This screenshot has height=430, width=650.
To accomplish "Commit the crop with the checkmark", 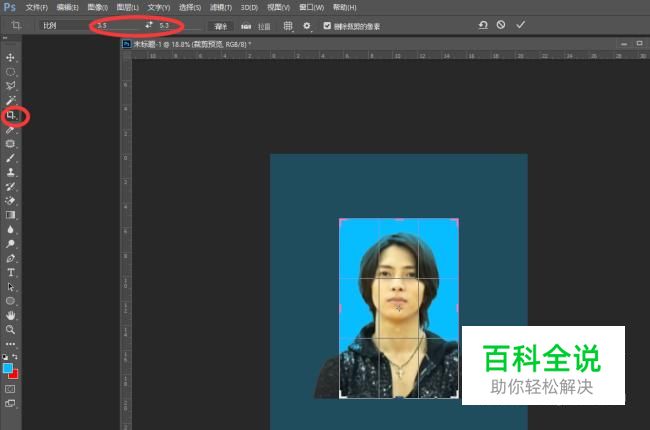I will point(521,25).
